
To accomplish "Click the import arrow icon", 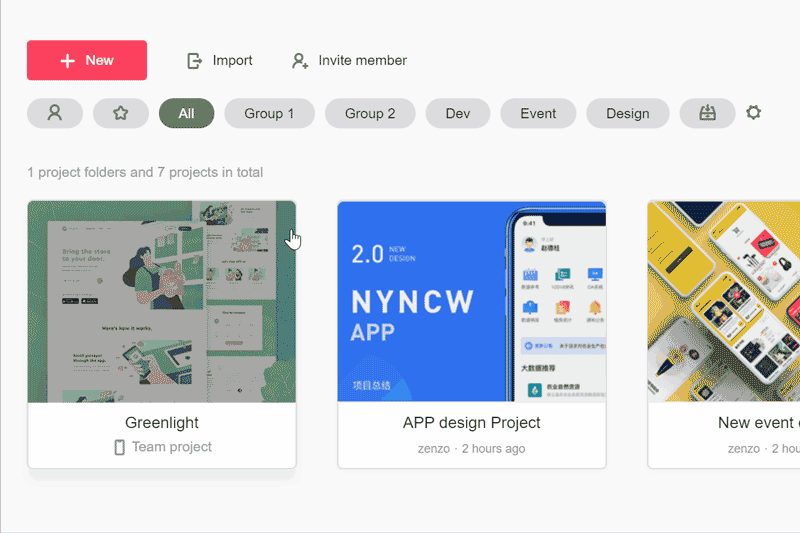I will tap(194, 61).
